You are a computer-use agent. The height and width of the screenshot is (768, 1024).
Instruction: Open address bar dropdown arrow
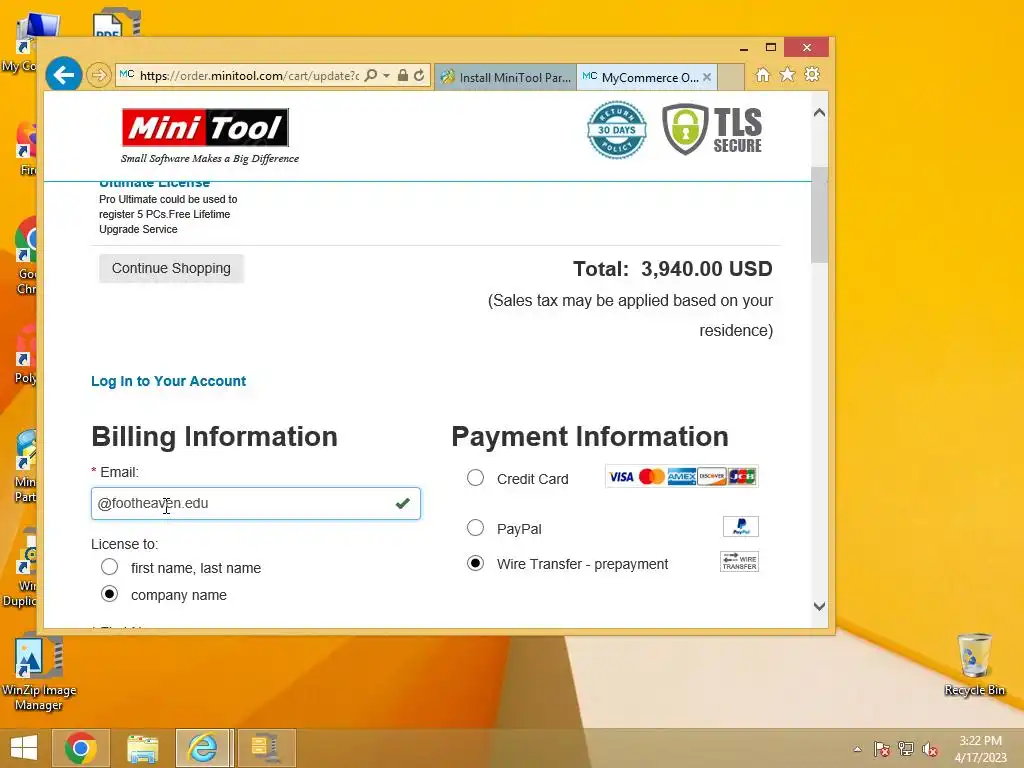click(x=386, y=75)
